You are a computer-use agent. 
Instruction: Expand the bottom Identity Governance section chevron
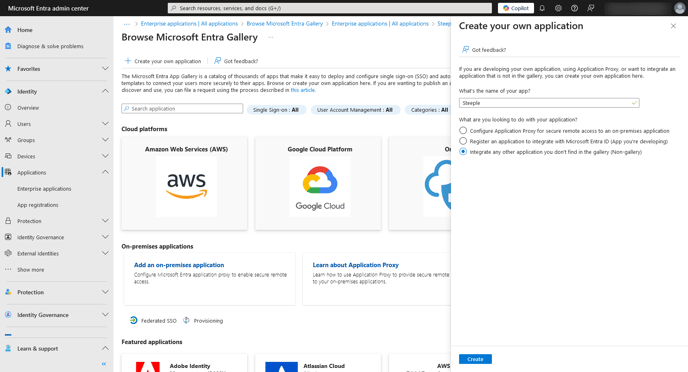coord(105,315)
